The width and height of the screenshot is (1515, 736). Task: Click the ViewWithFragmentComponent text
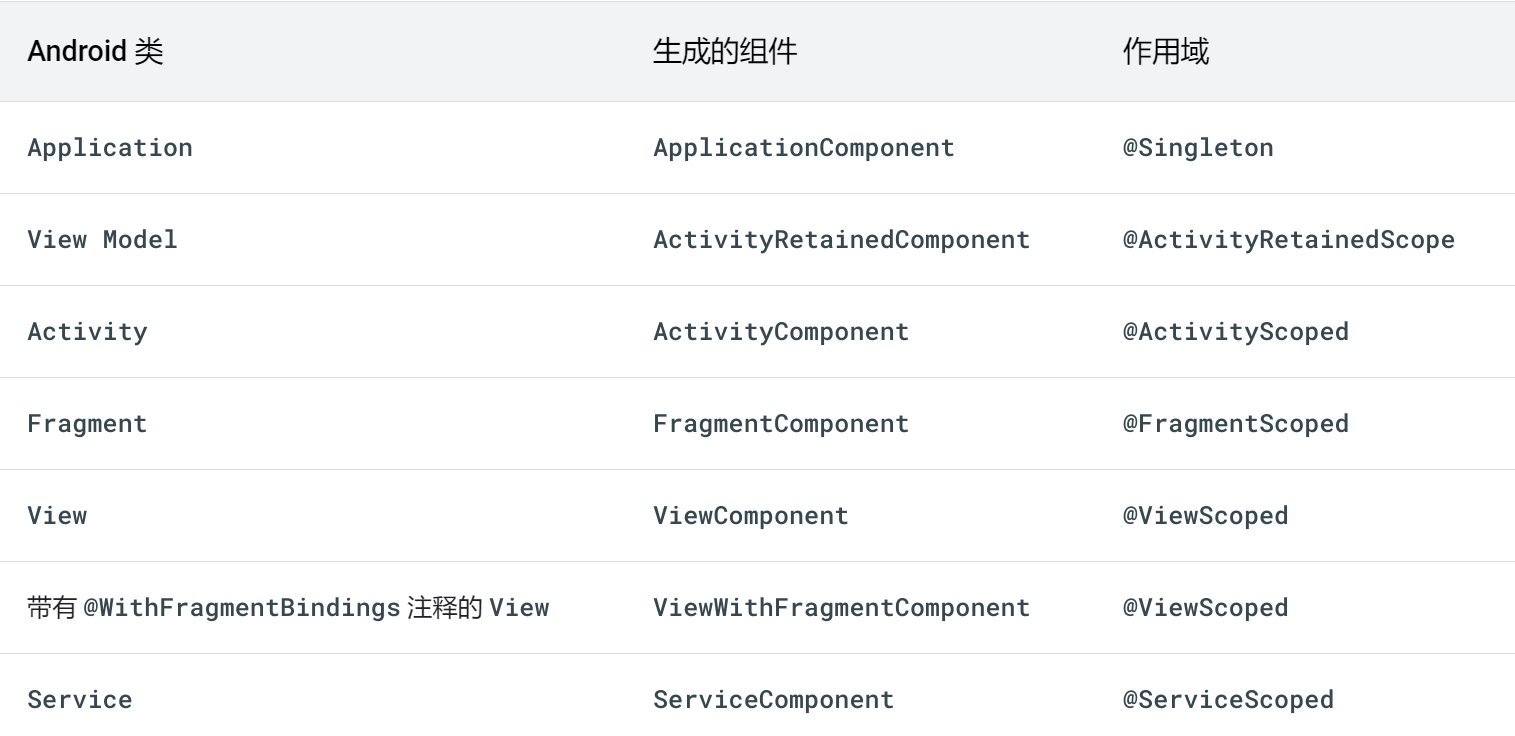coord(841,607)
